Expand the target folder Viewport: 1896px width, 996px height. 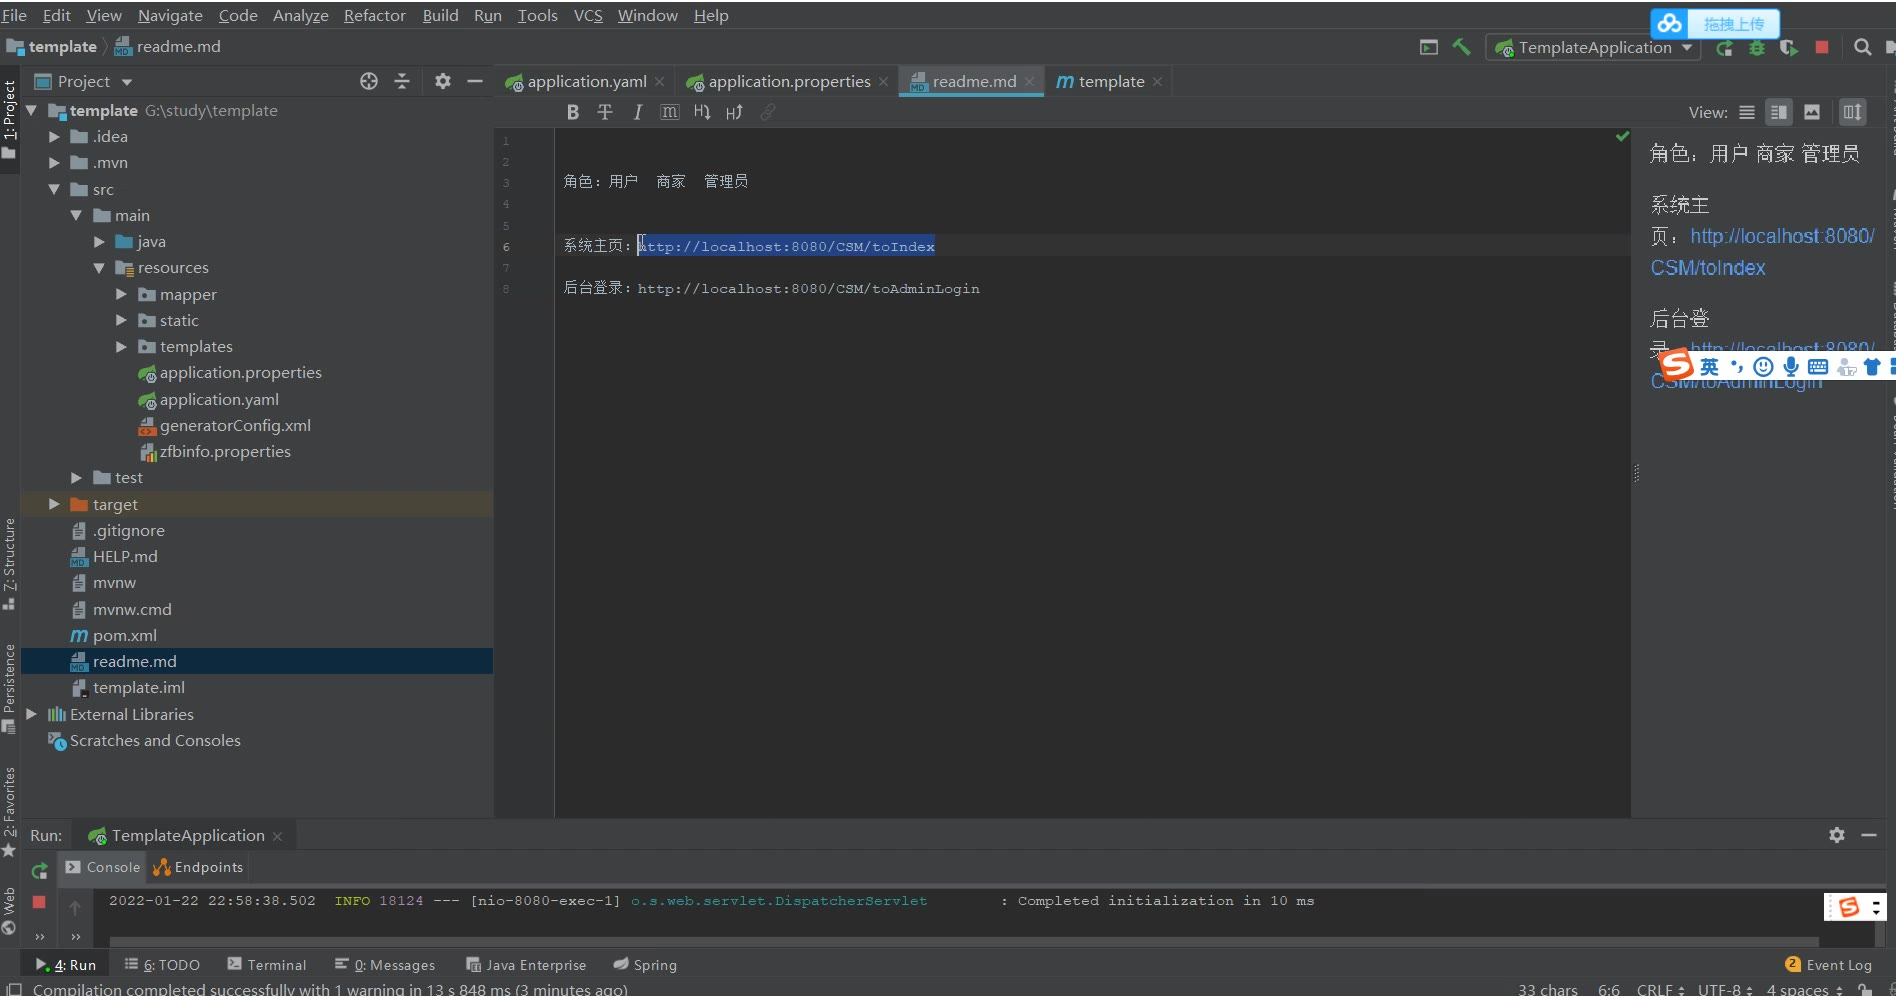click(55, 505)
